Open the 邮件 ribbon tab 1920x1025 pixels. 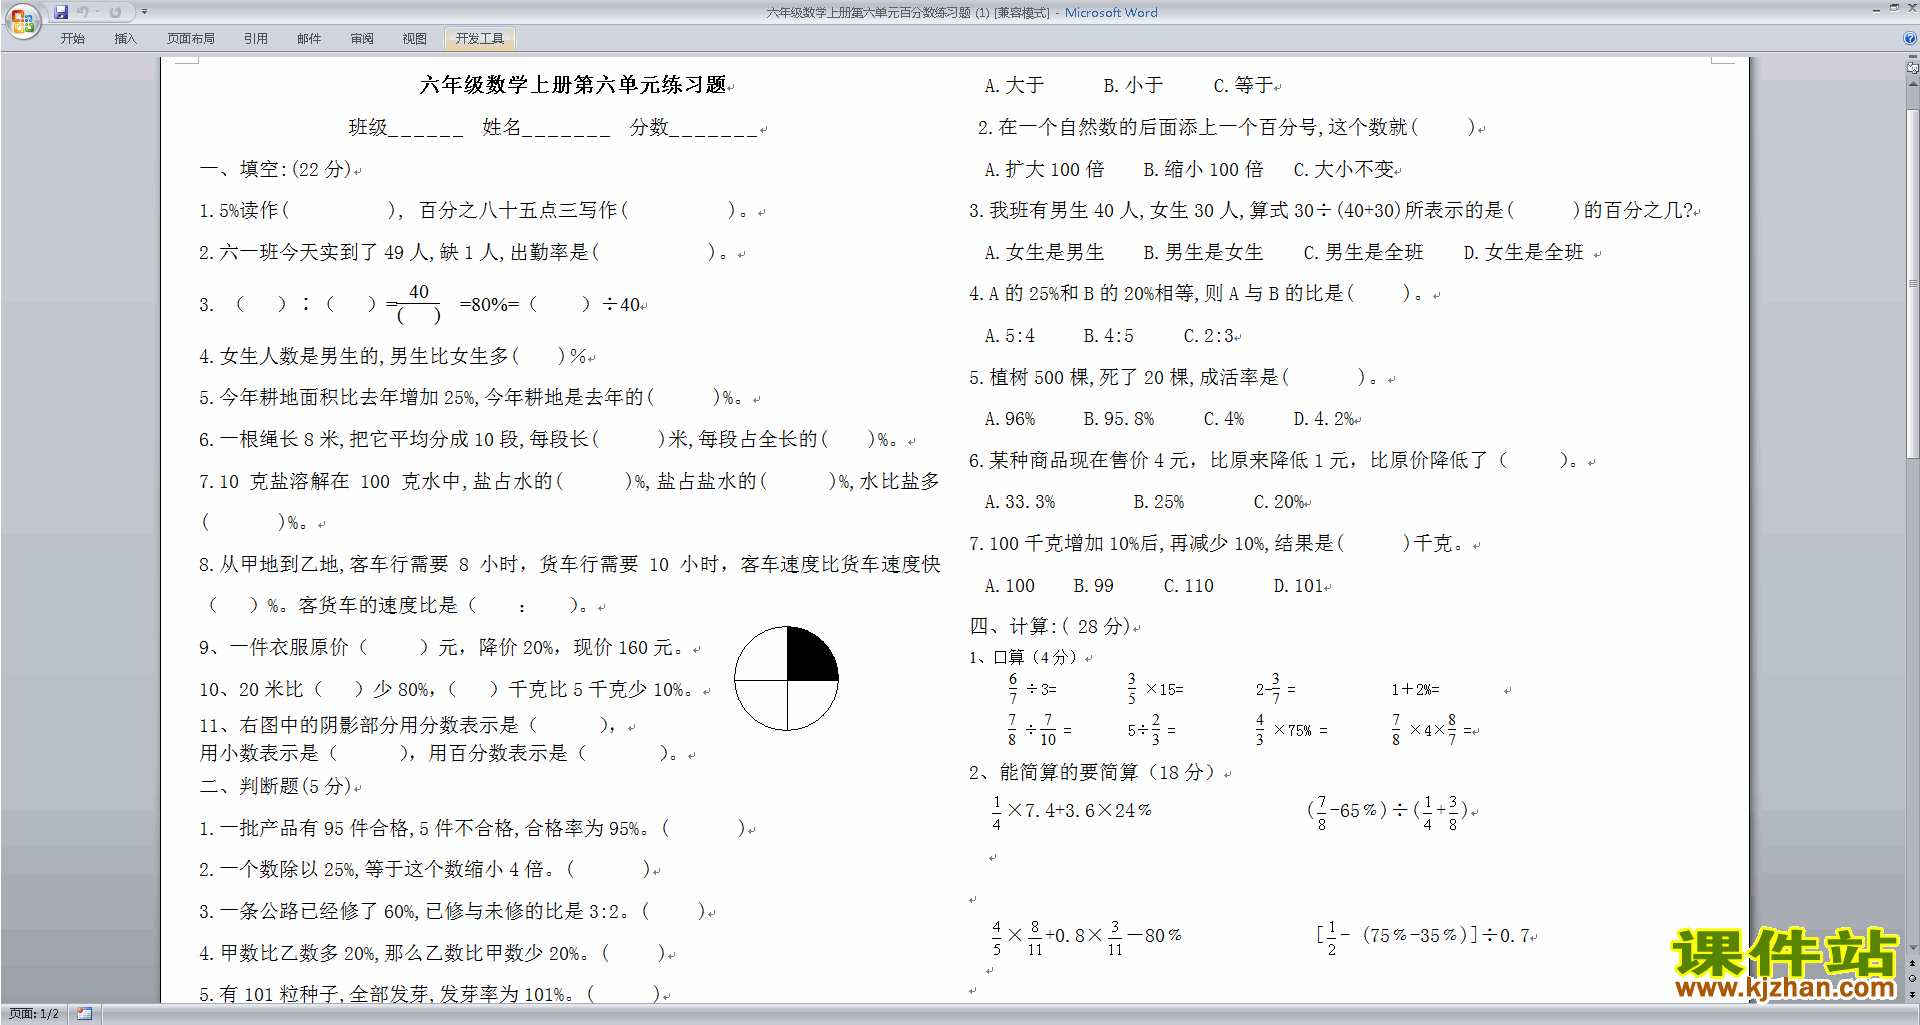[309, 38]
